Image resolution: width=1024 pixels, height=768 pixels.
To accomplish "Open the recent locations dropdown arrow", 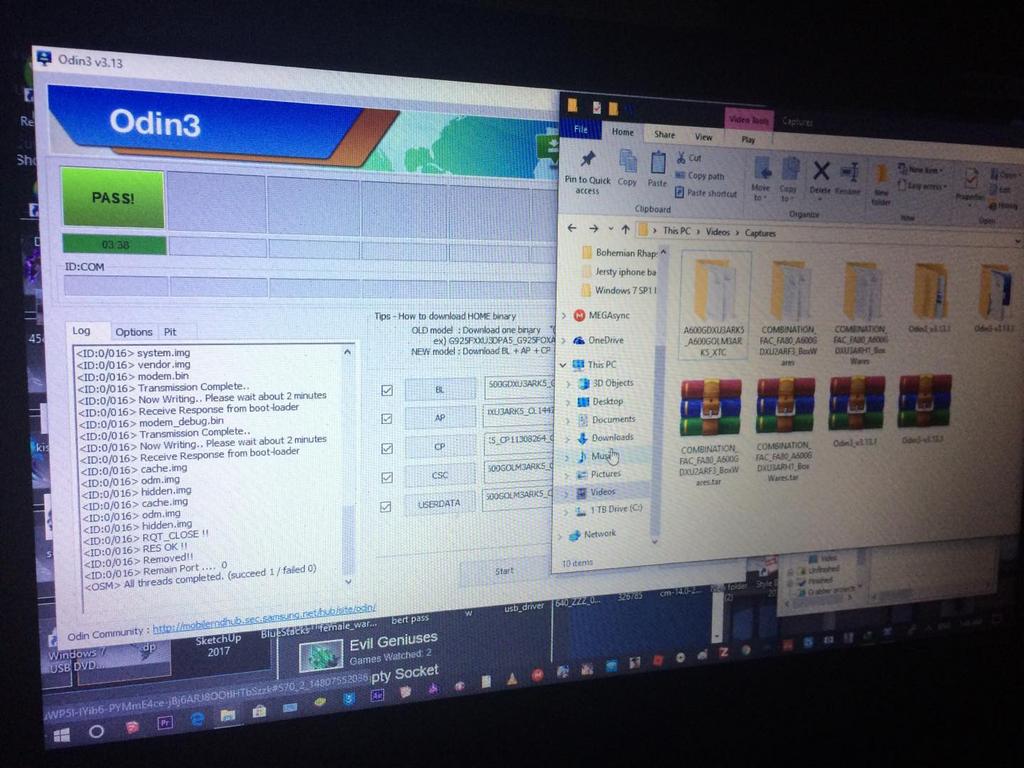I will point(611,229).
